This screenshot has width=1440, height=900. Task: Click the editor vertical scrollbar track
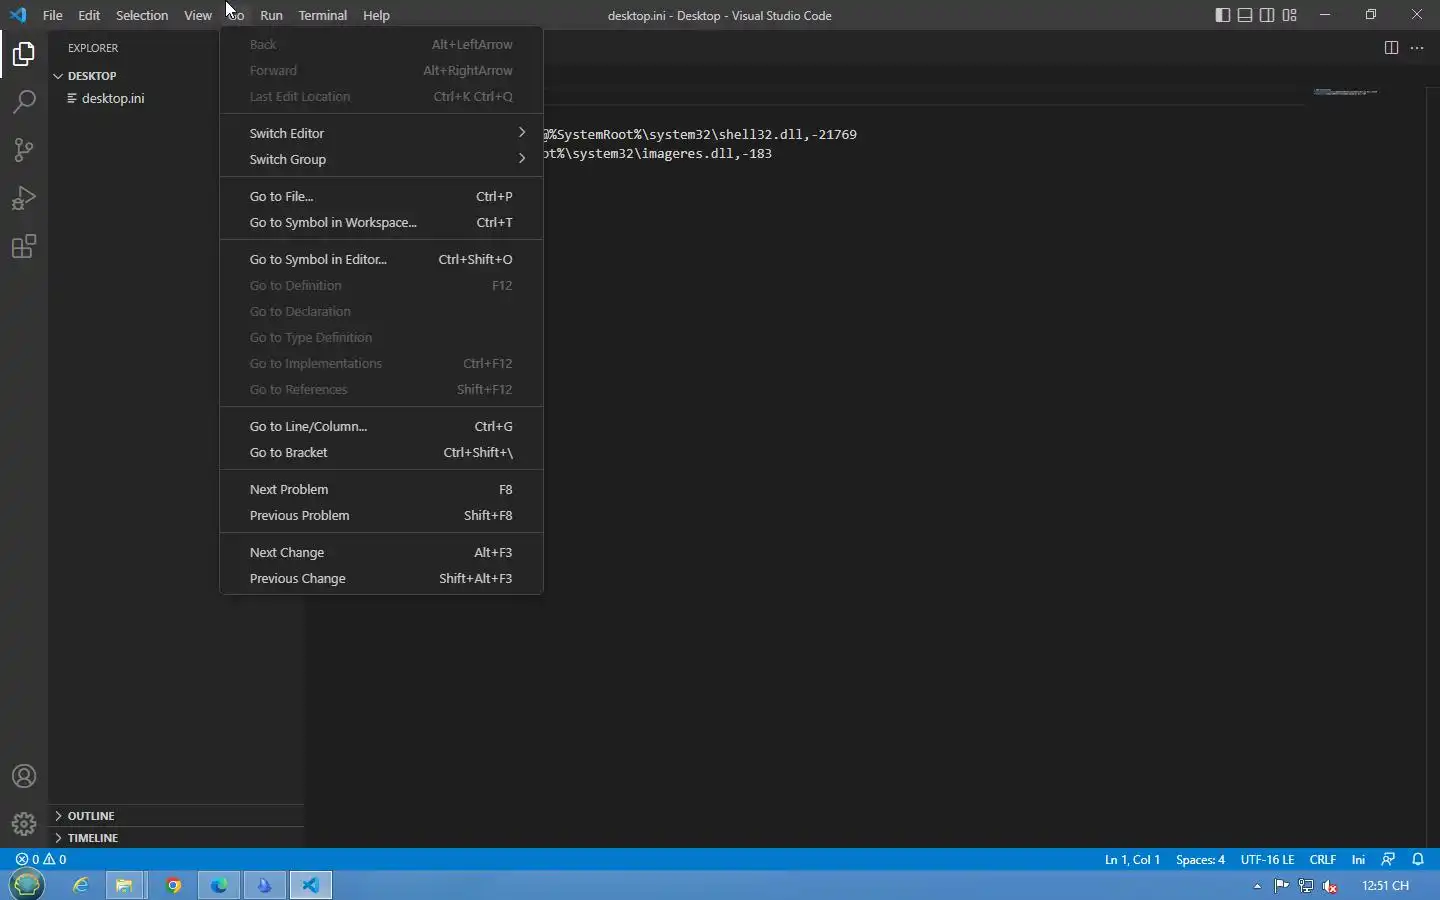pos(1433,465)
